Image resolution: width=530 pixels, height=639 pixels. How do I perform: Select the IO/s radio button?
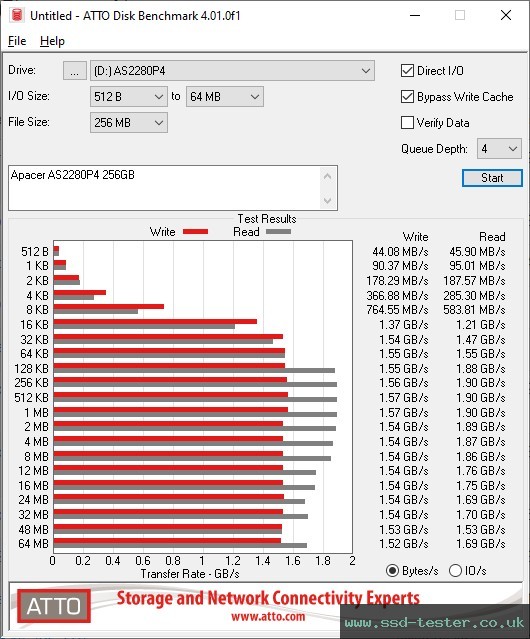[x=455, y=571]
